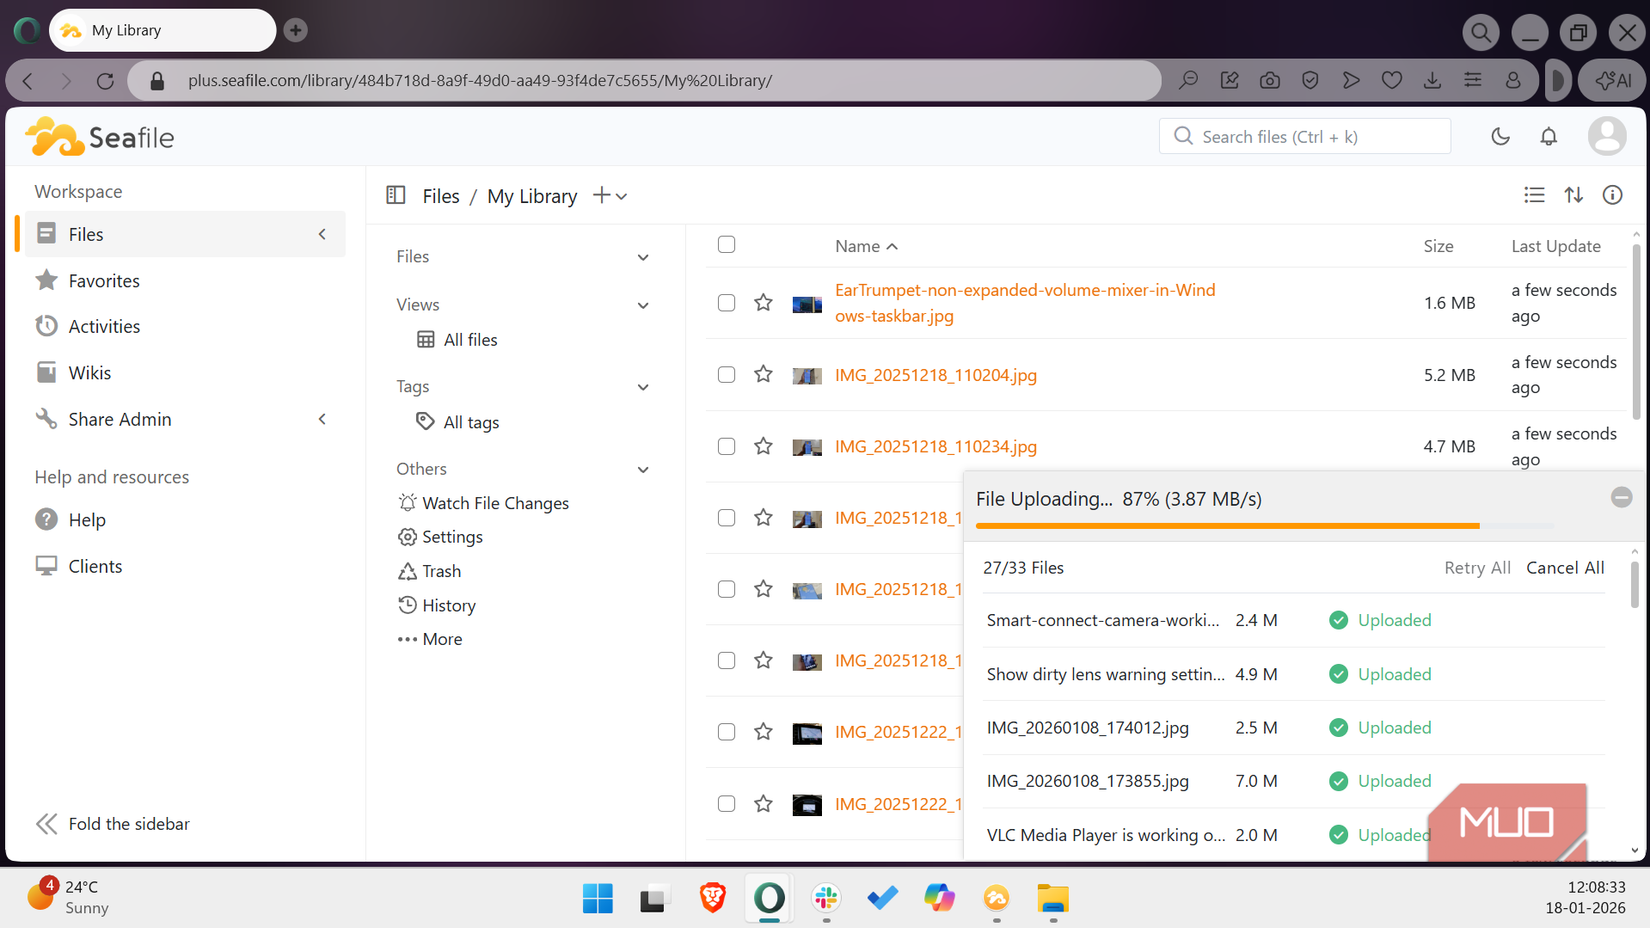
Task: Open EarTrumpet file thumbnail
Action: [807, 303]
